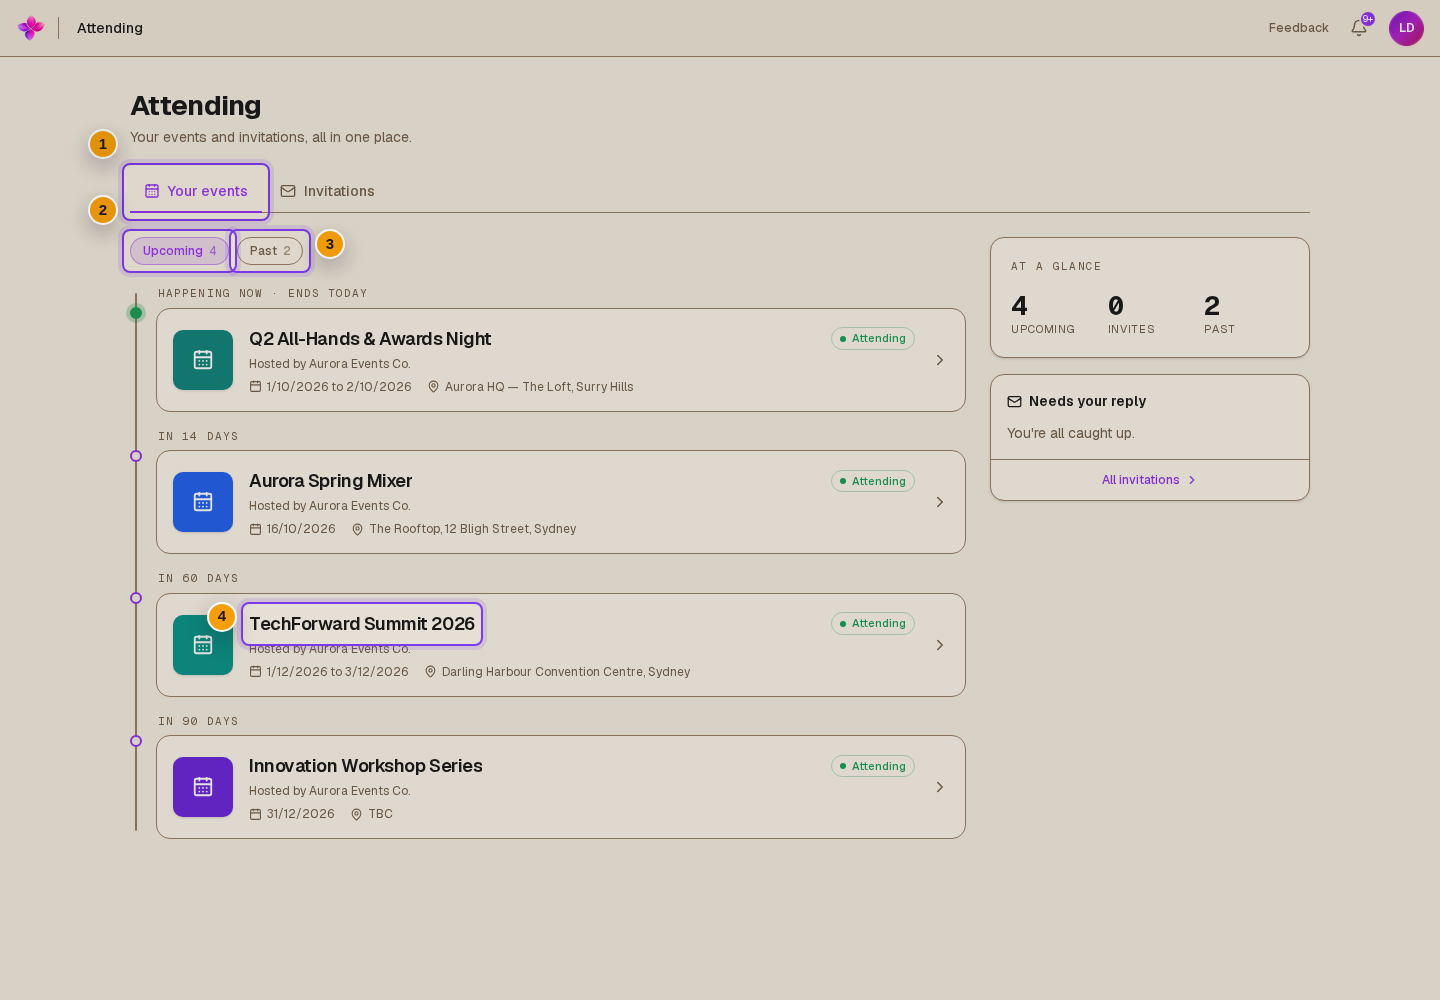Click the Feedback link

pos(1298,28)
